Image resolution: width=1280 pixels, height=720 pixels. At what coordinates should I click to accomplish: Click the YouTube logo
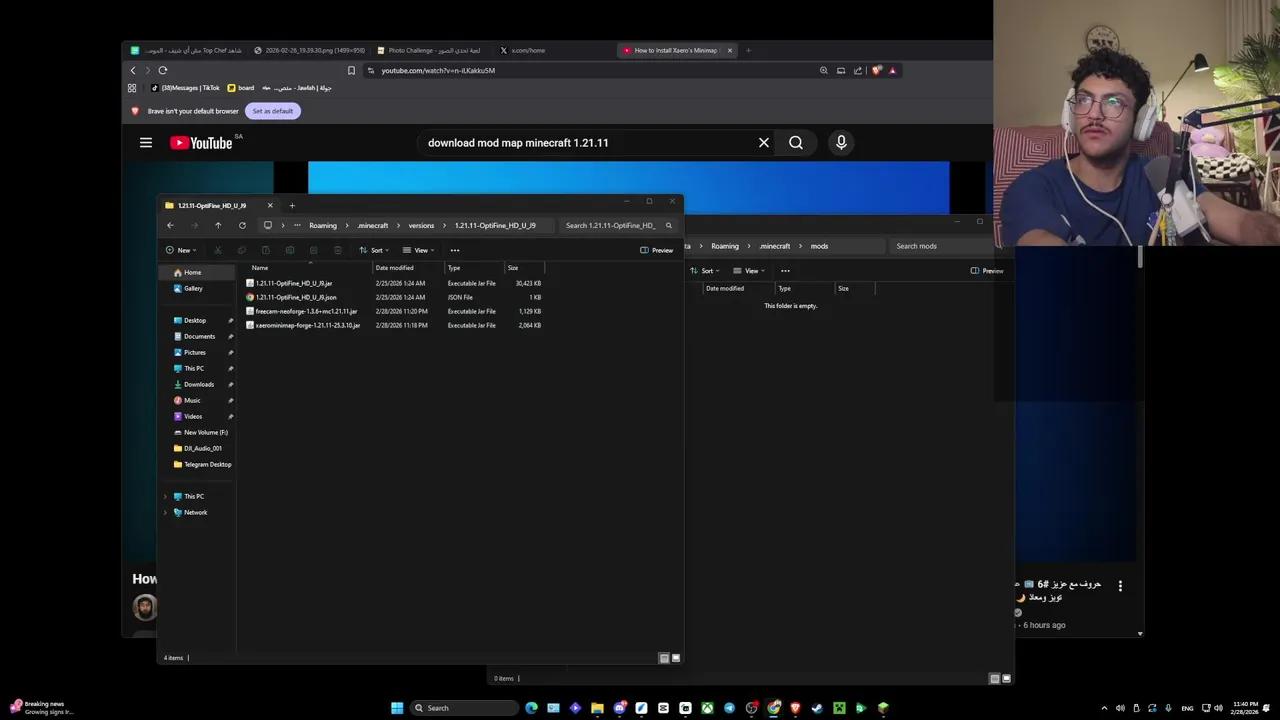pos(201,143)
